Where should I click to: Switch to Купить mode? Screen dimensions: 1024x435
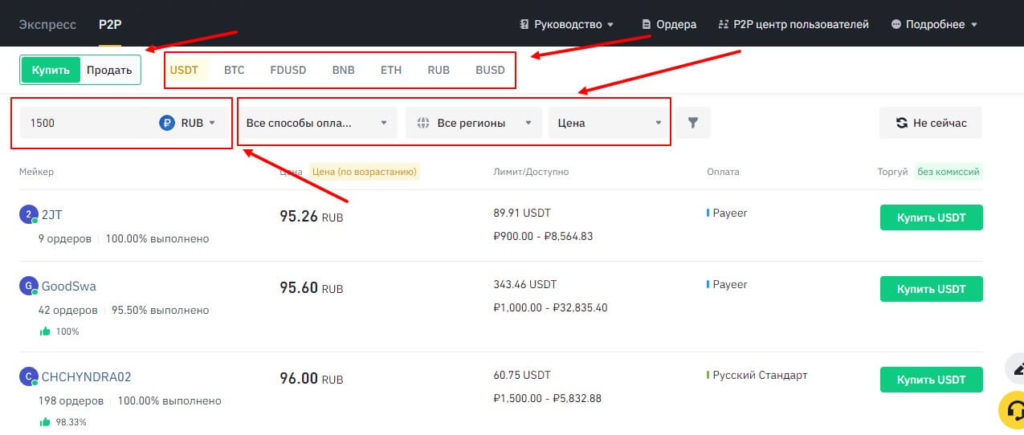50,70
